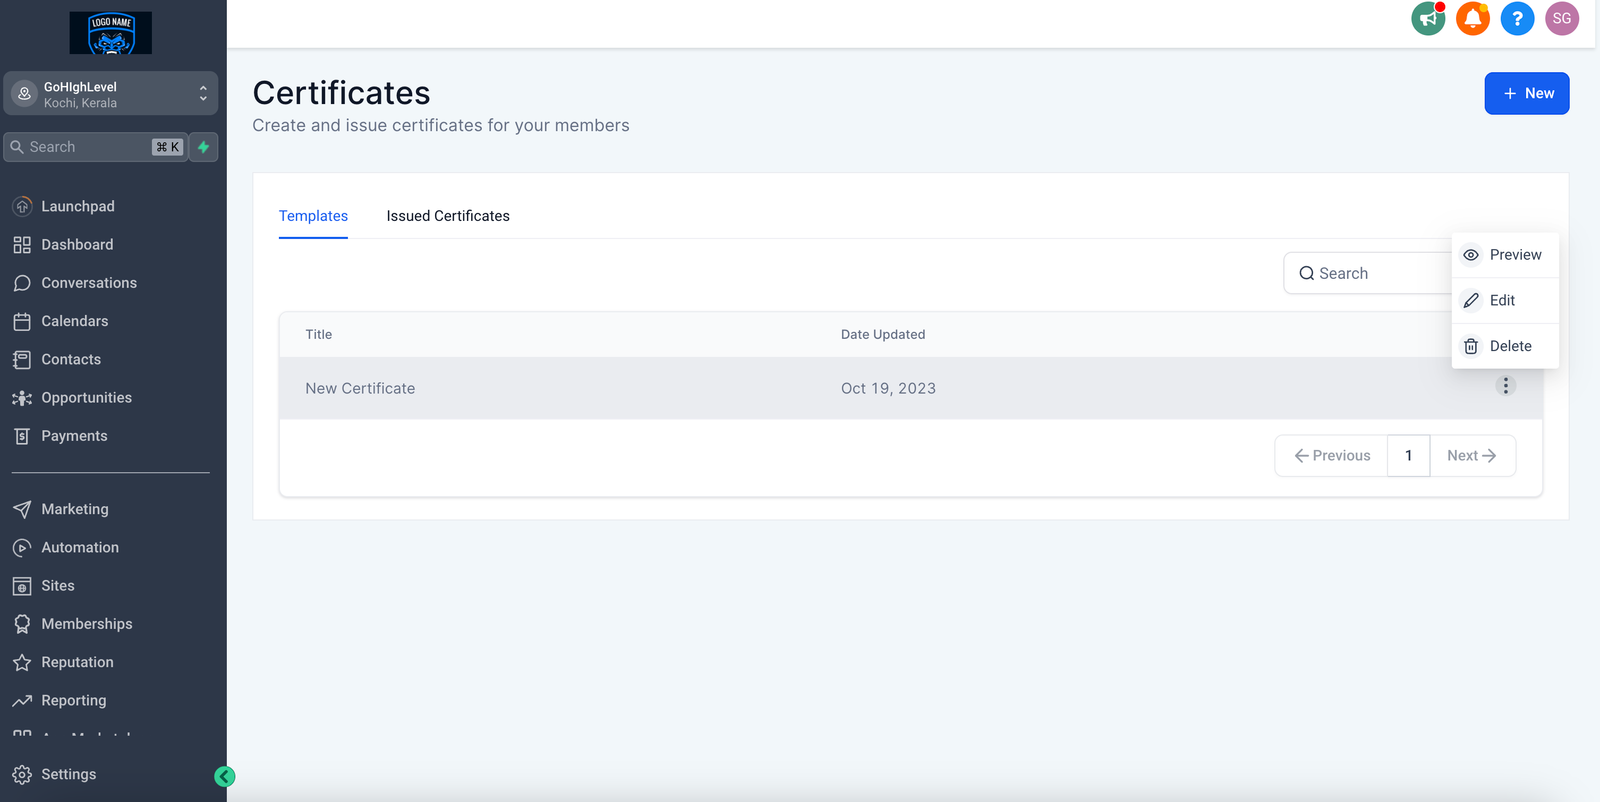The image size is (1600, 802).
Task: Open Launchpad from the sidebar
Action: click(78, 206)
